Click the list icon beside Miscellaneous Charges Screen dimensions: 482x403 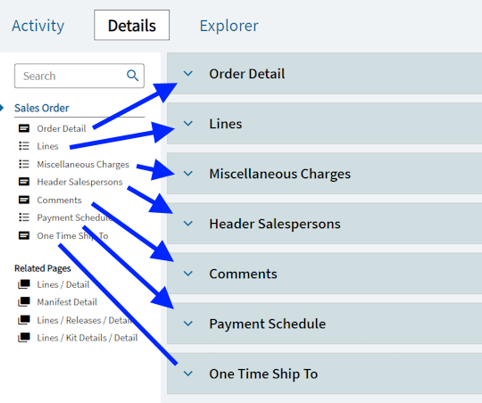(24, 164)
